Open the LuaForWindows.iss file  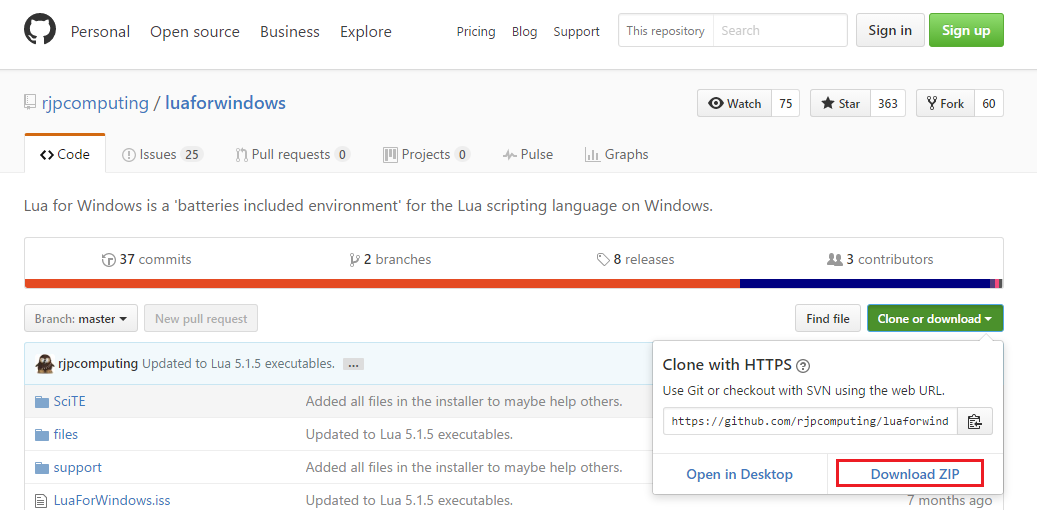click(112, 500)
